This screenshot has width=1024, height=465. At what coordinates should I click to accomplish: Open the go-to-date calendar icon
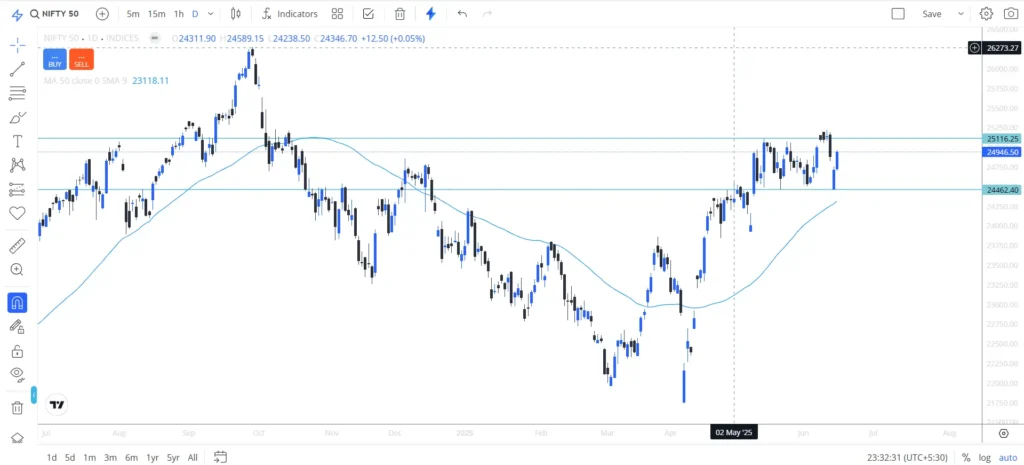pyautogui.click(x=220, y=457)
